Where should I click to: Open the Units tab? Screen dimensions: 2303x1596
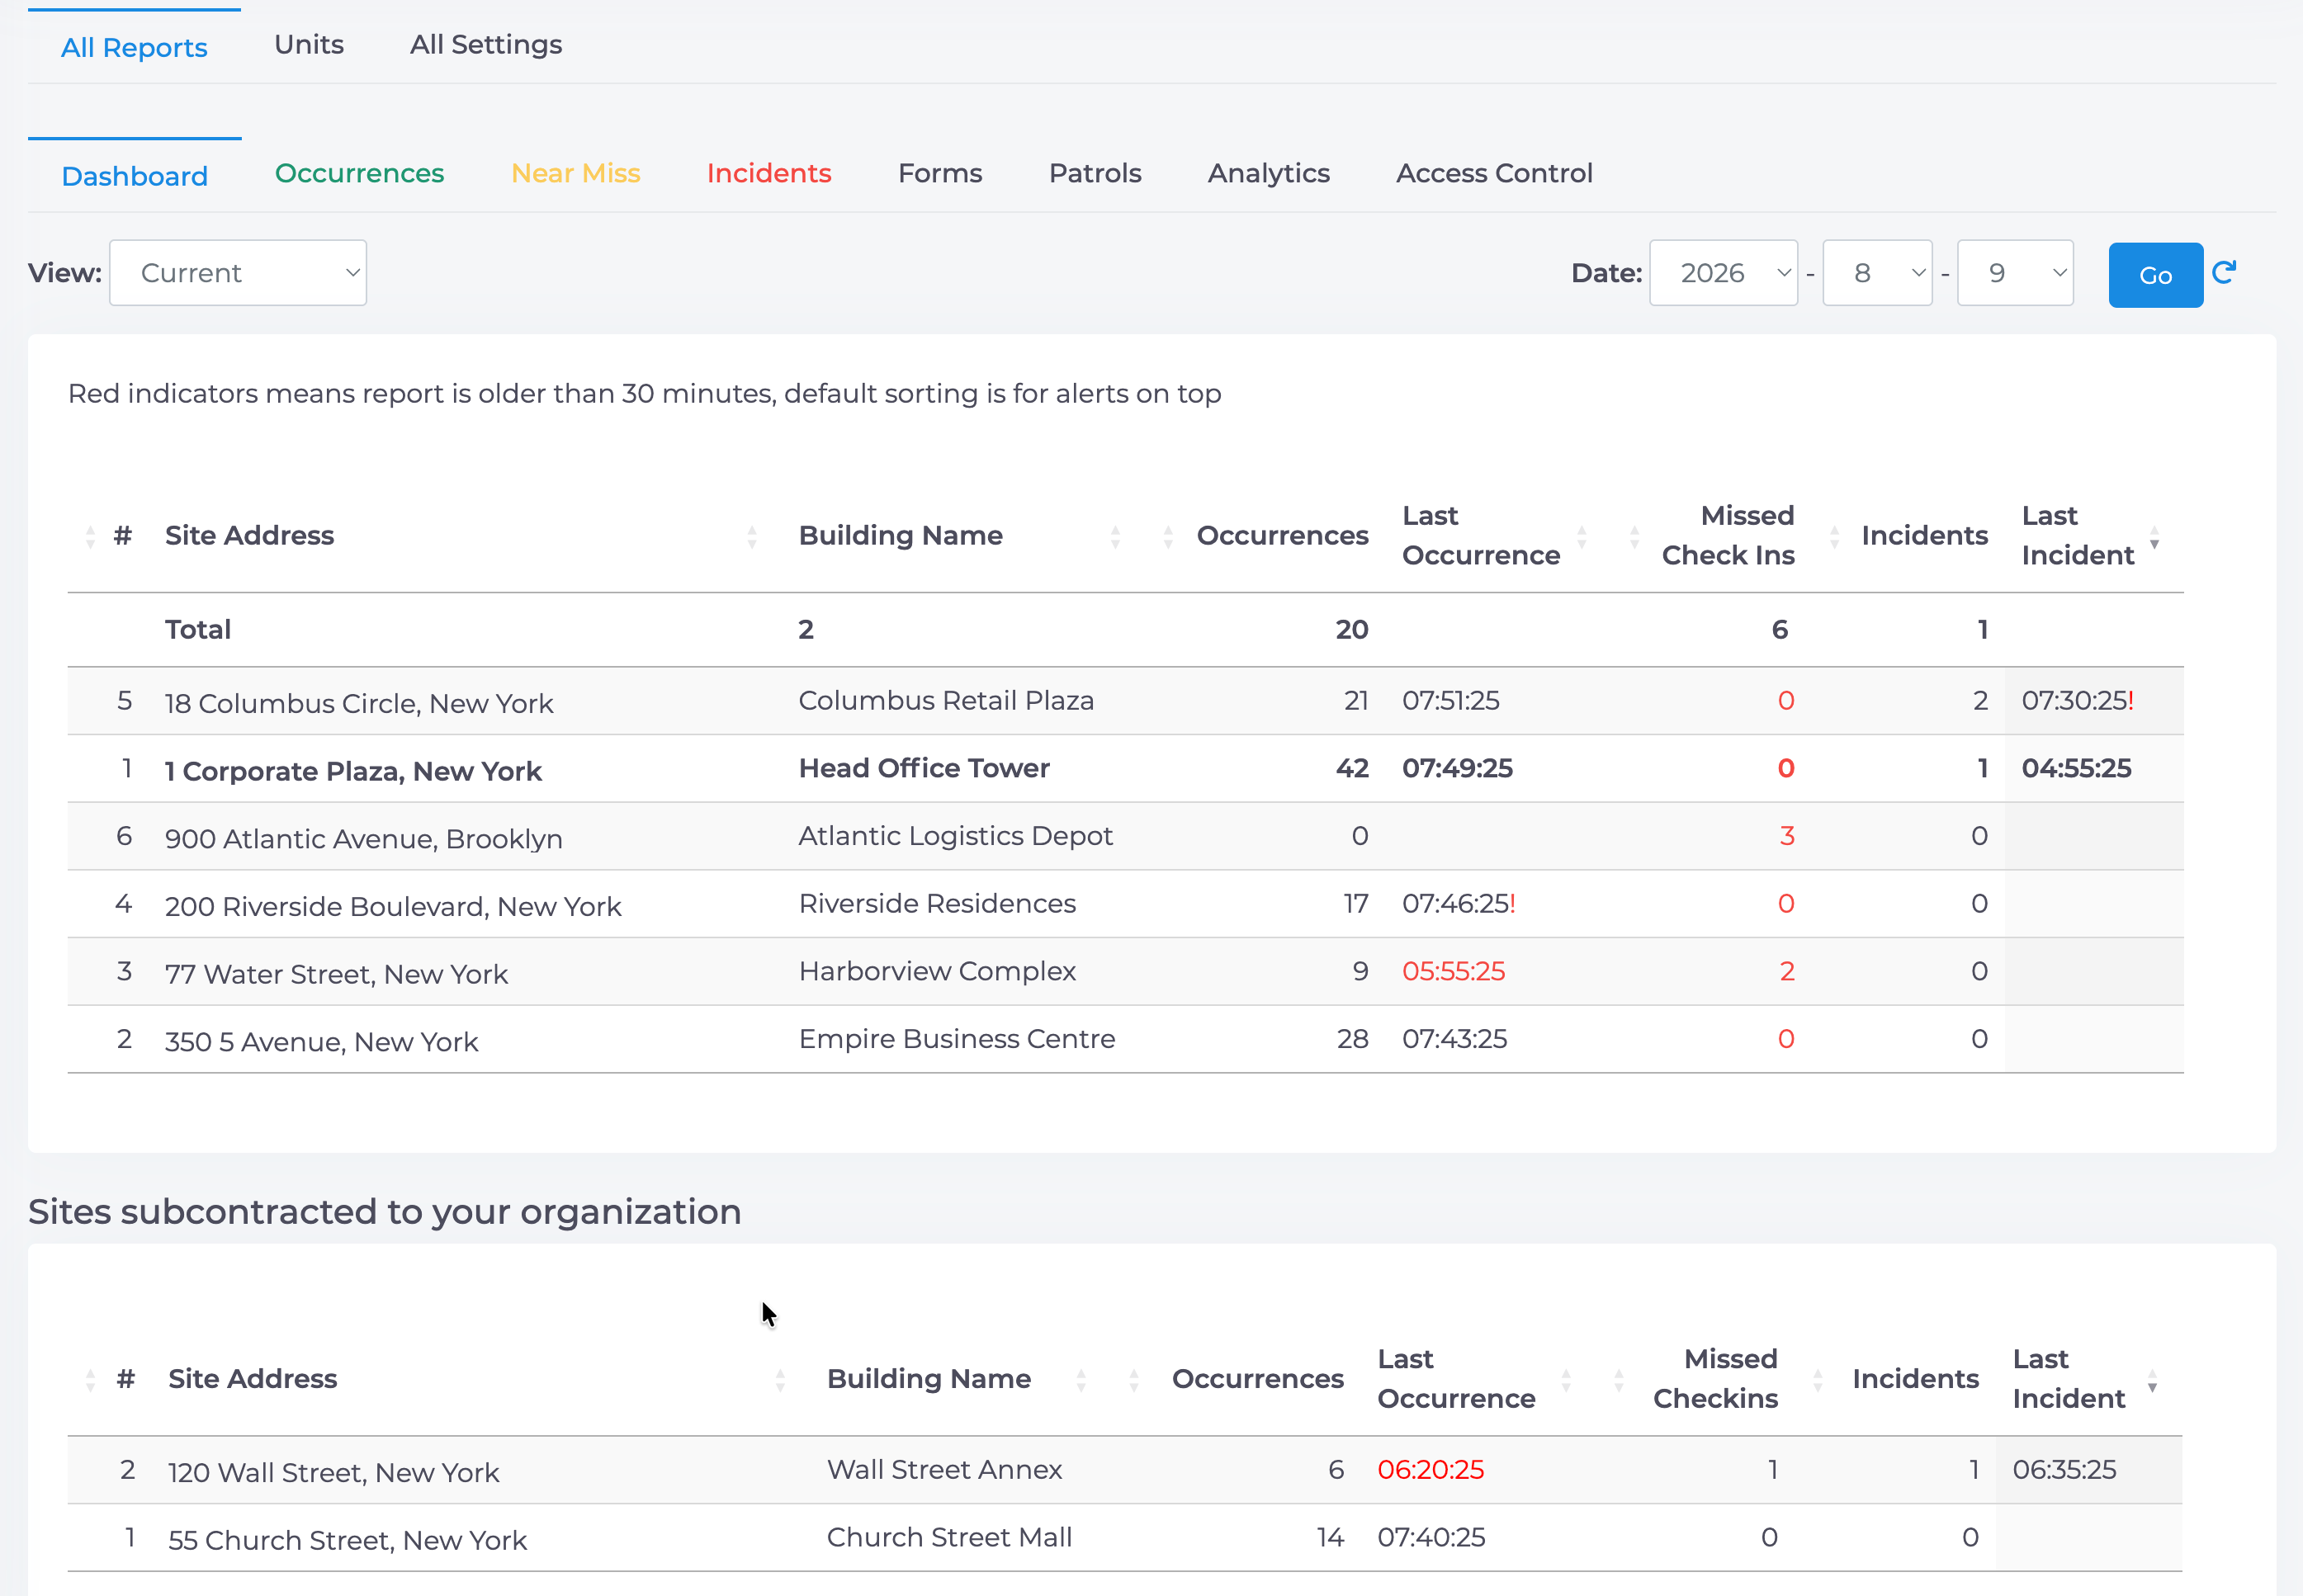coord(309,44)
